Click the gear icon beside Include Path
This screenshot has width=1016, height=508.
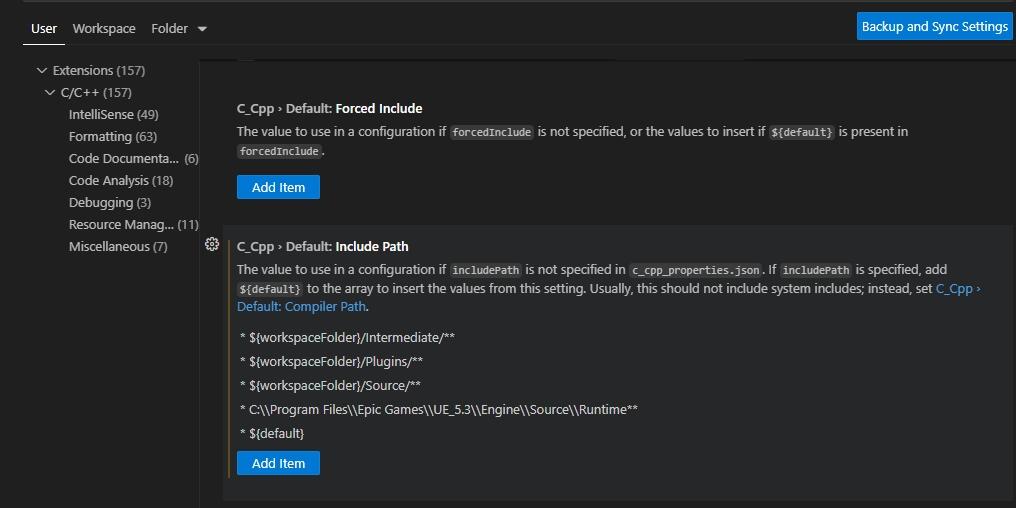[x=212, y=245]
